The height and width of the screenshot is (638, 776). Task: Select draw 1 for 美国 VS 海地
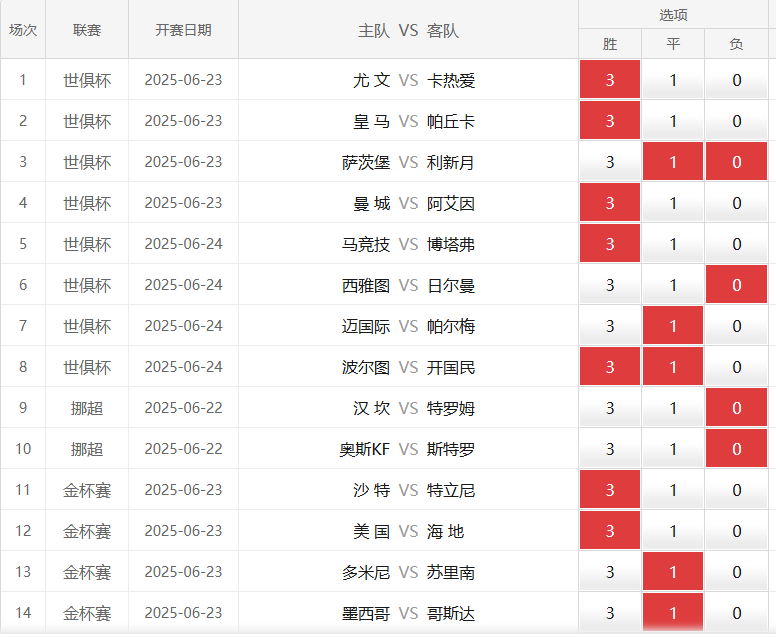click(673, 531)
